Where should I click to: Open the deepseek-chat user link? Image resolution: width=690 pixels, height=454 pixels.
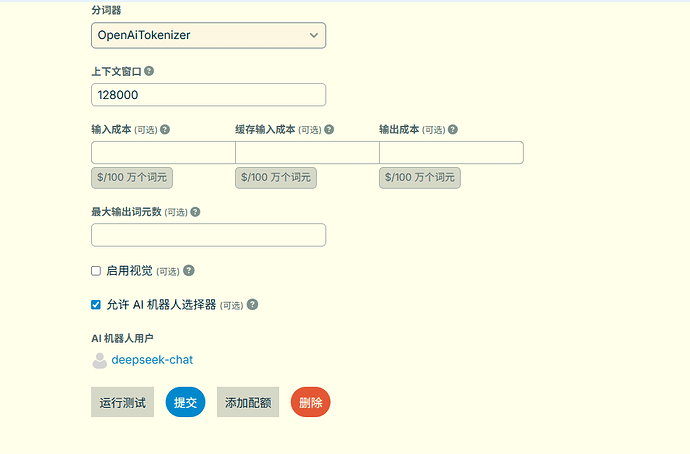pos(152,360)
